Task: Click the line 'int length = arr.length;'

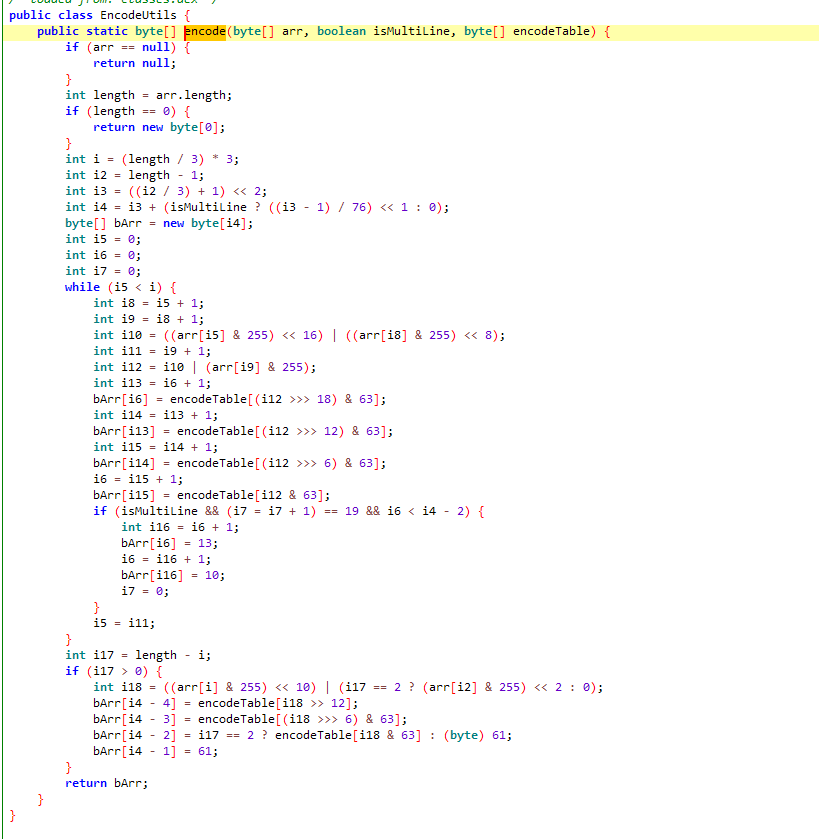Action: click(149, 95)
